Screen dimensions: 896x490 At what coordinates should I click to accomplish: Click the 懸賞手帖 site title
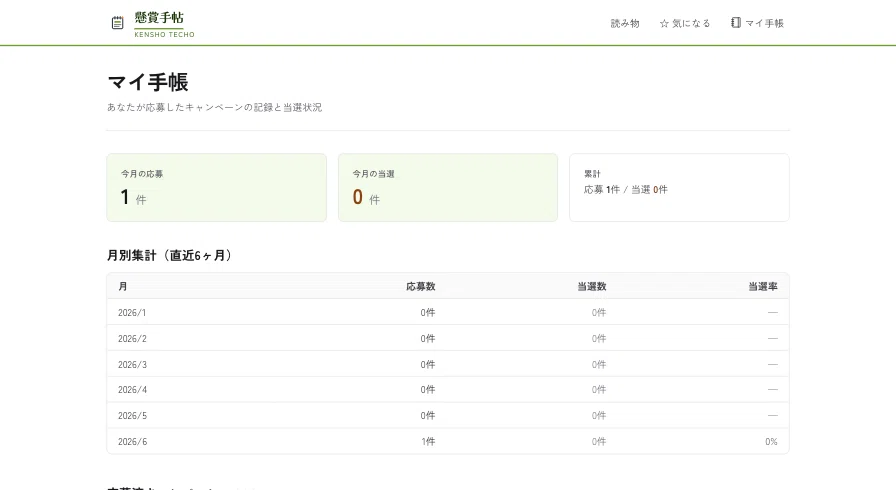tap(159, 18)
